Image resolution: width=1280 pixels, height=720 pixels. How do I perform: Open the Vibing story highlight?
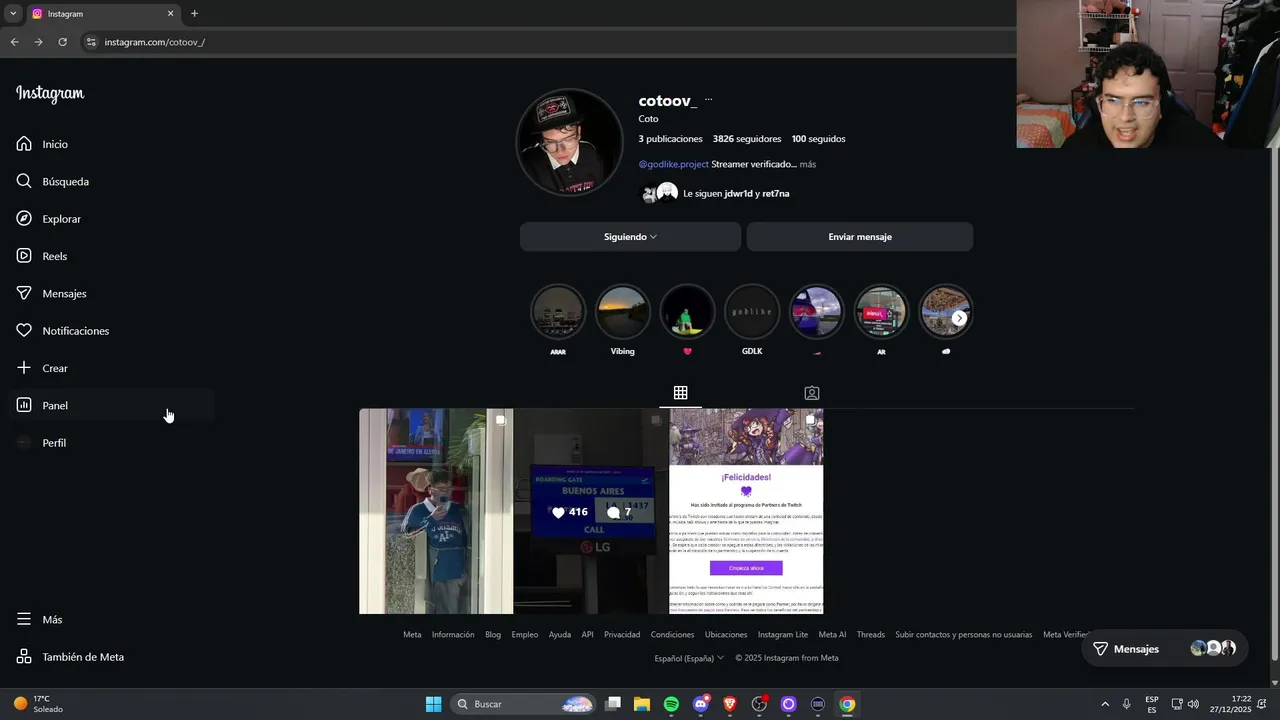[622, 312]
